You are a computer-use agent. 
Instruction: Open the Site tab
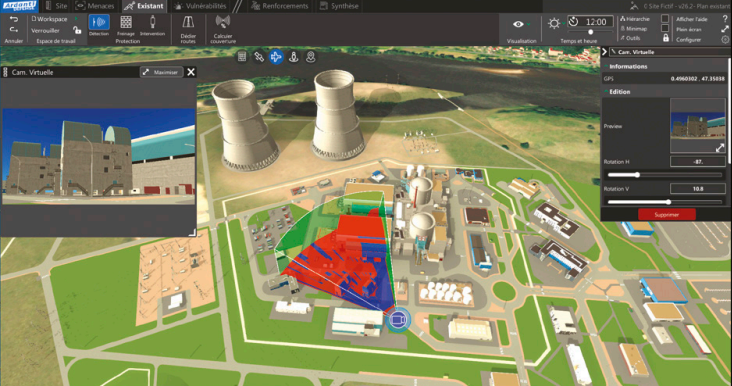(x=55, y=6)
